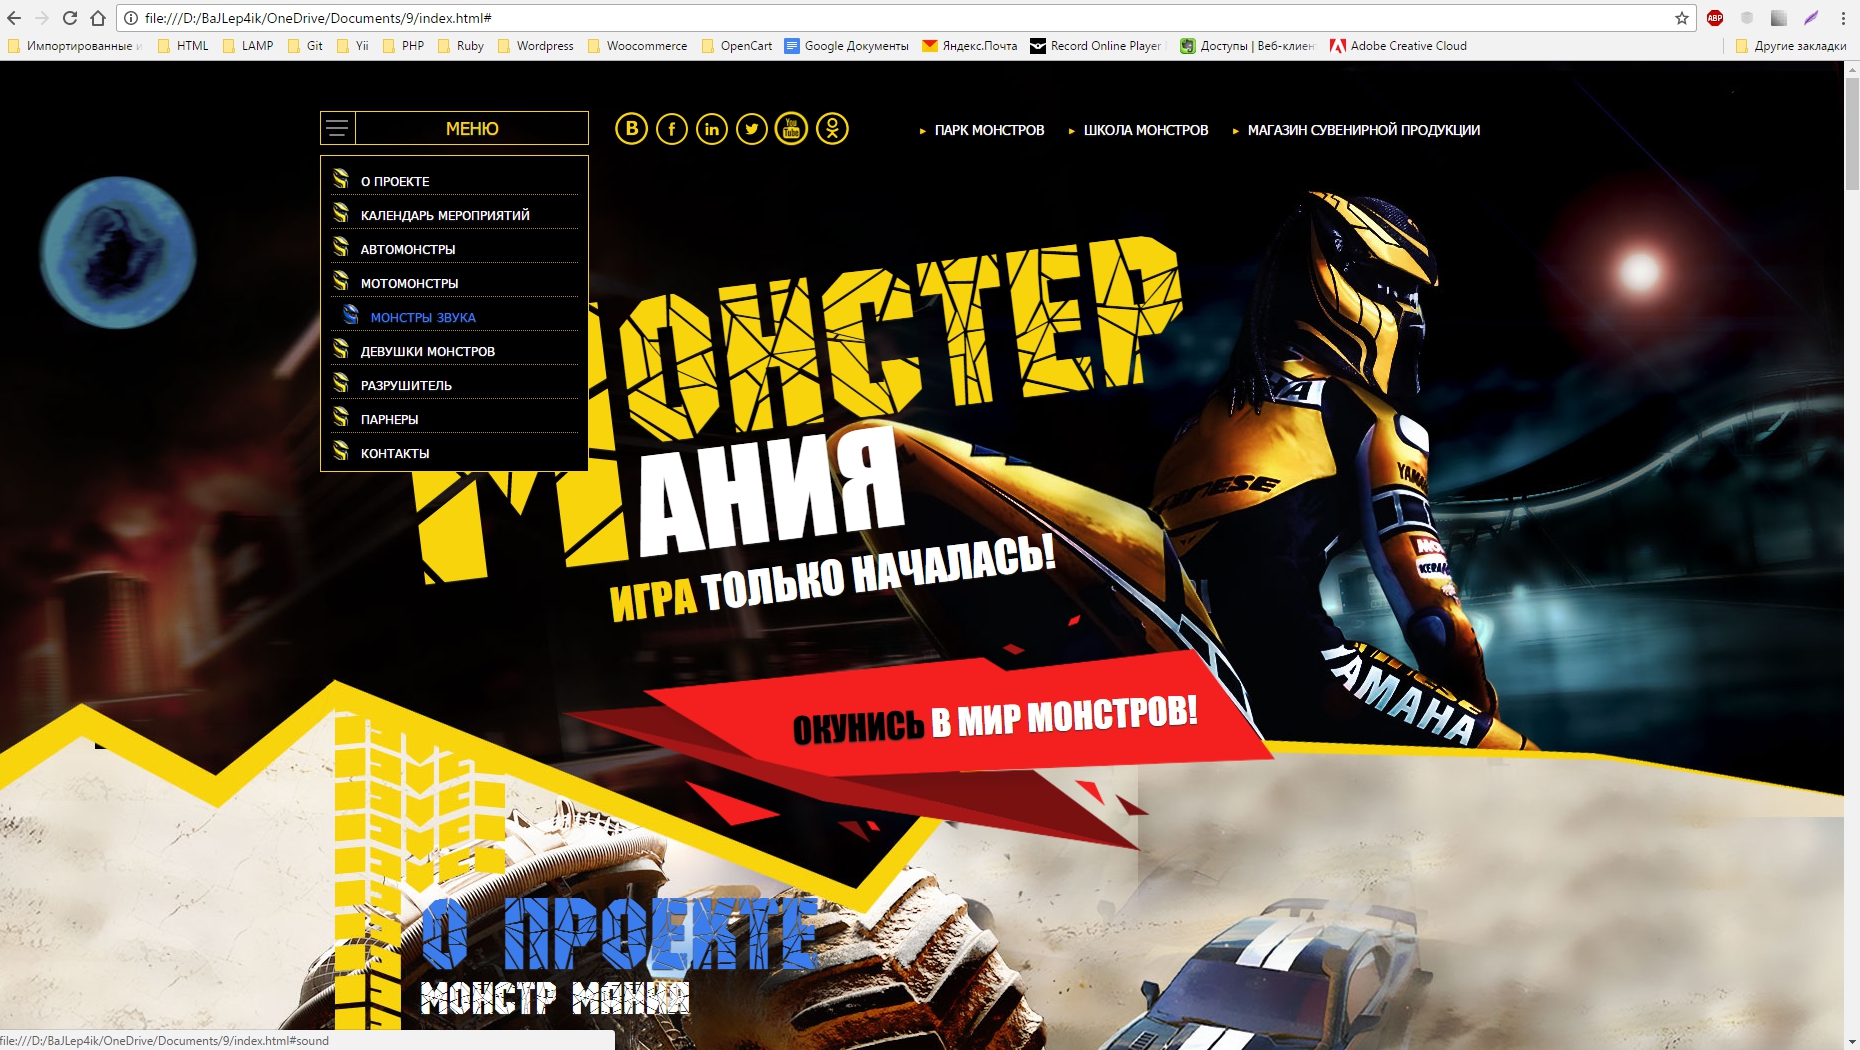Click the site info icon in address bar
Screen dimensions: 1860x1050
pyautogui.click(x=131, y=18)
